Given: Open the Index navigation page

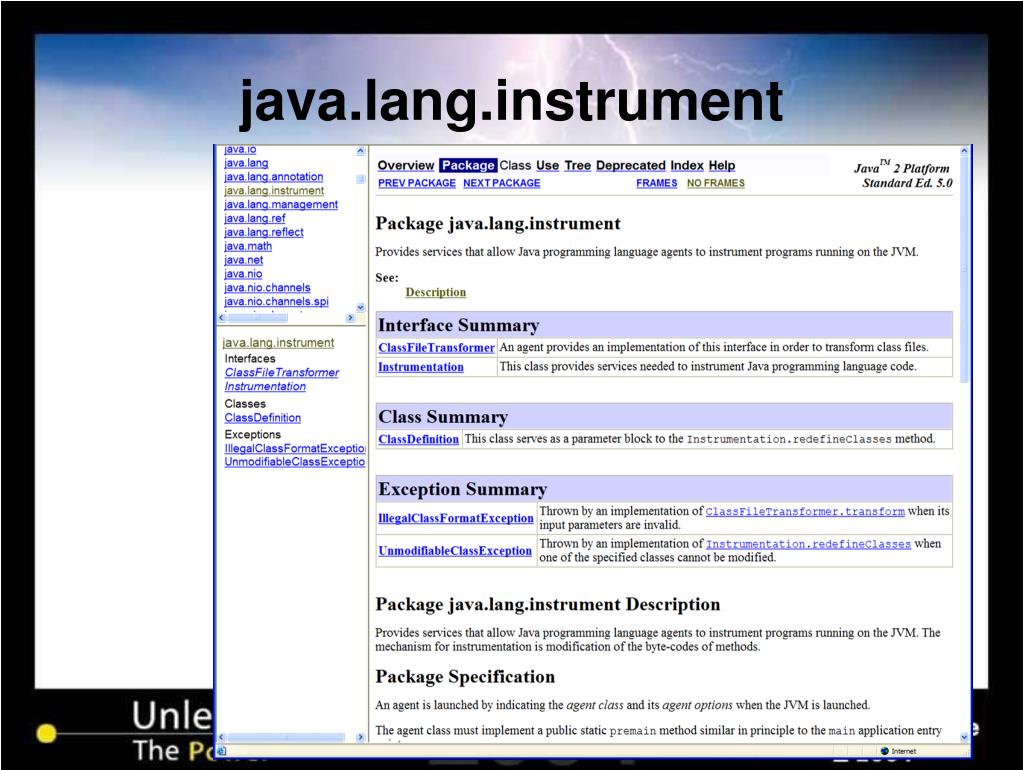Looking at the screenshot, I should (x=688, y=165).
